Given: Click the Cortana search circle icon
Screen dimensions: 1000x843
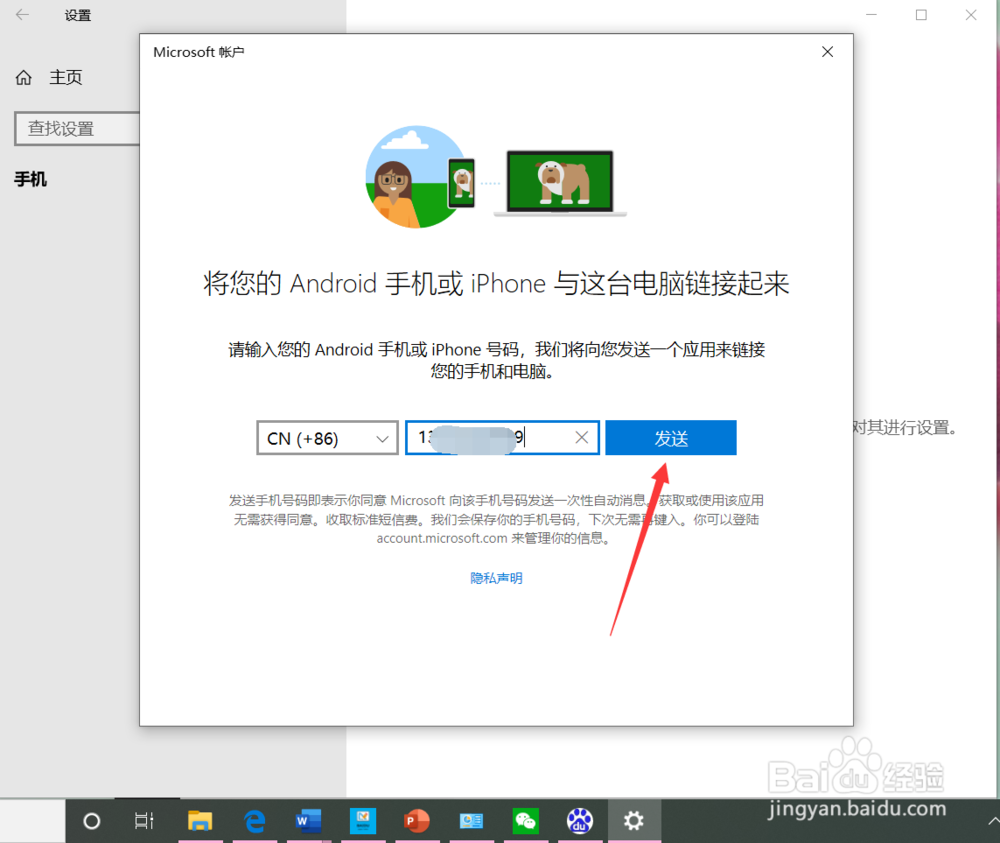Looking at the screenshot, I should (x=90, y=820).
